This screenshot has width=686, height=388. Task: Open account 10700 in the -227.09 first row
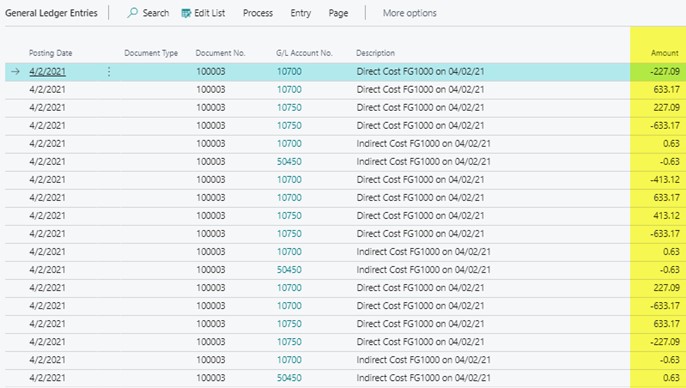pyautogui.click(x=289, y=71)
